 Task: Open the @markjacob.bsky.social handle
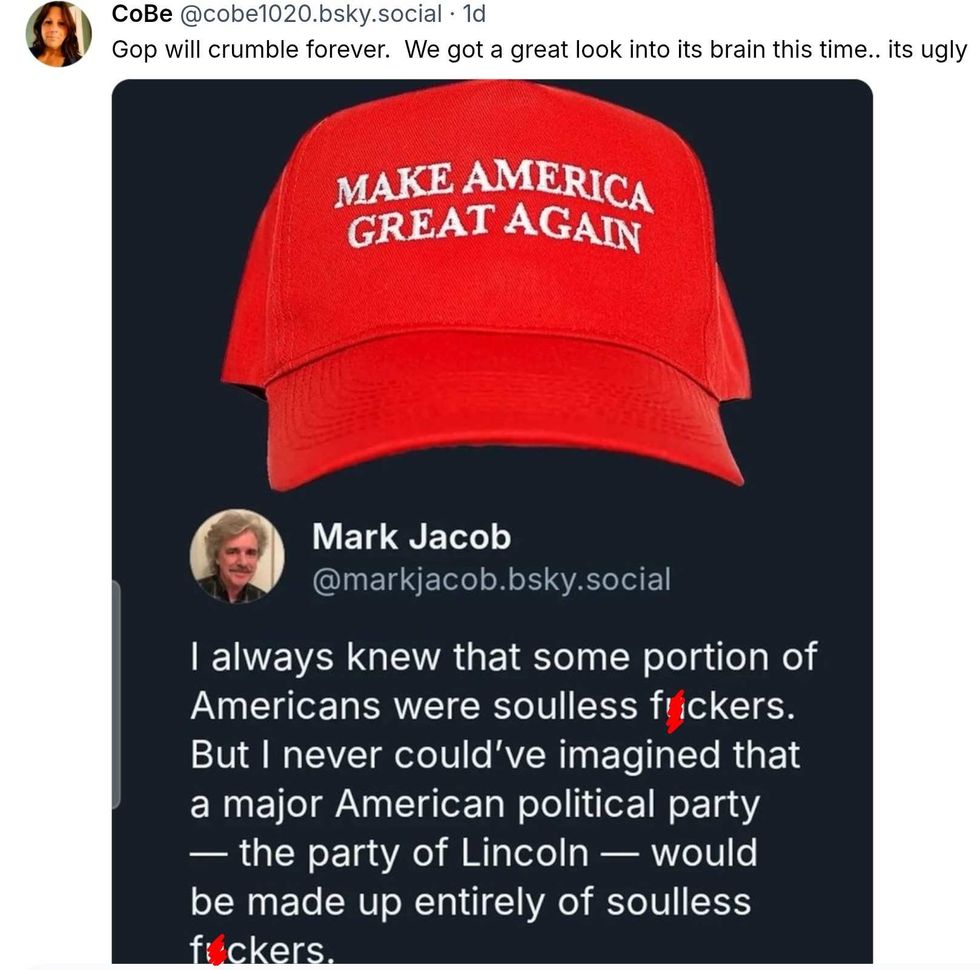coord(491,579)
